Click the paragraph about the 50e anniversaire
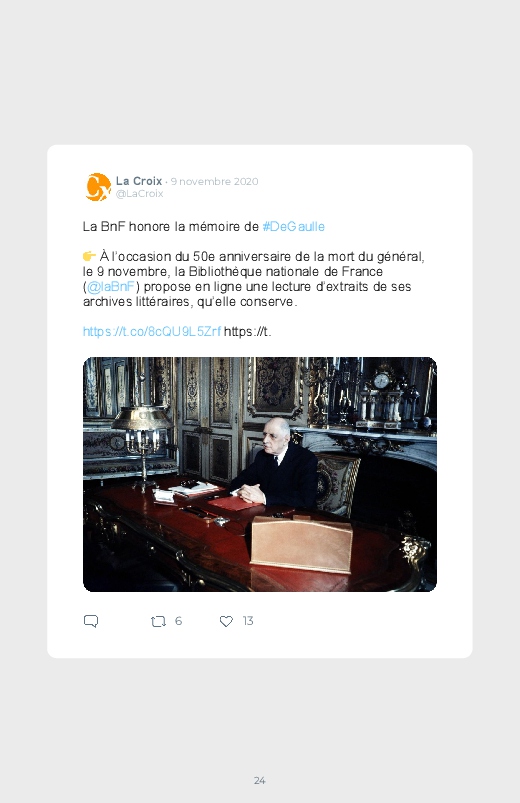This screenshot has width=520, height=803. (254, 279)
